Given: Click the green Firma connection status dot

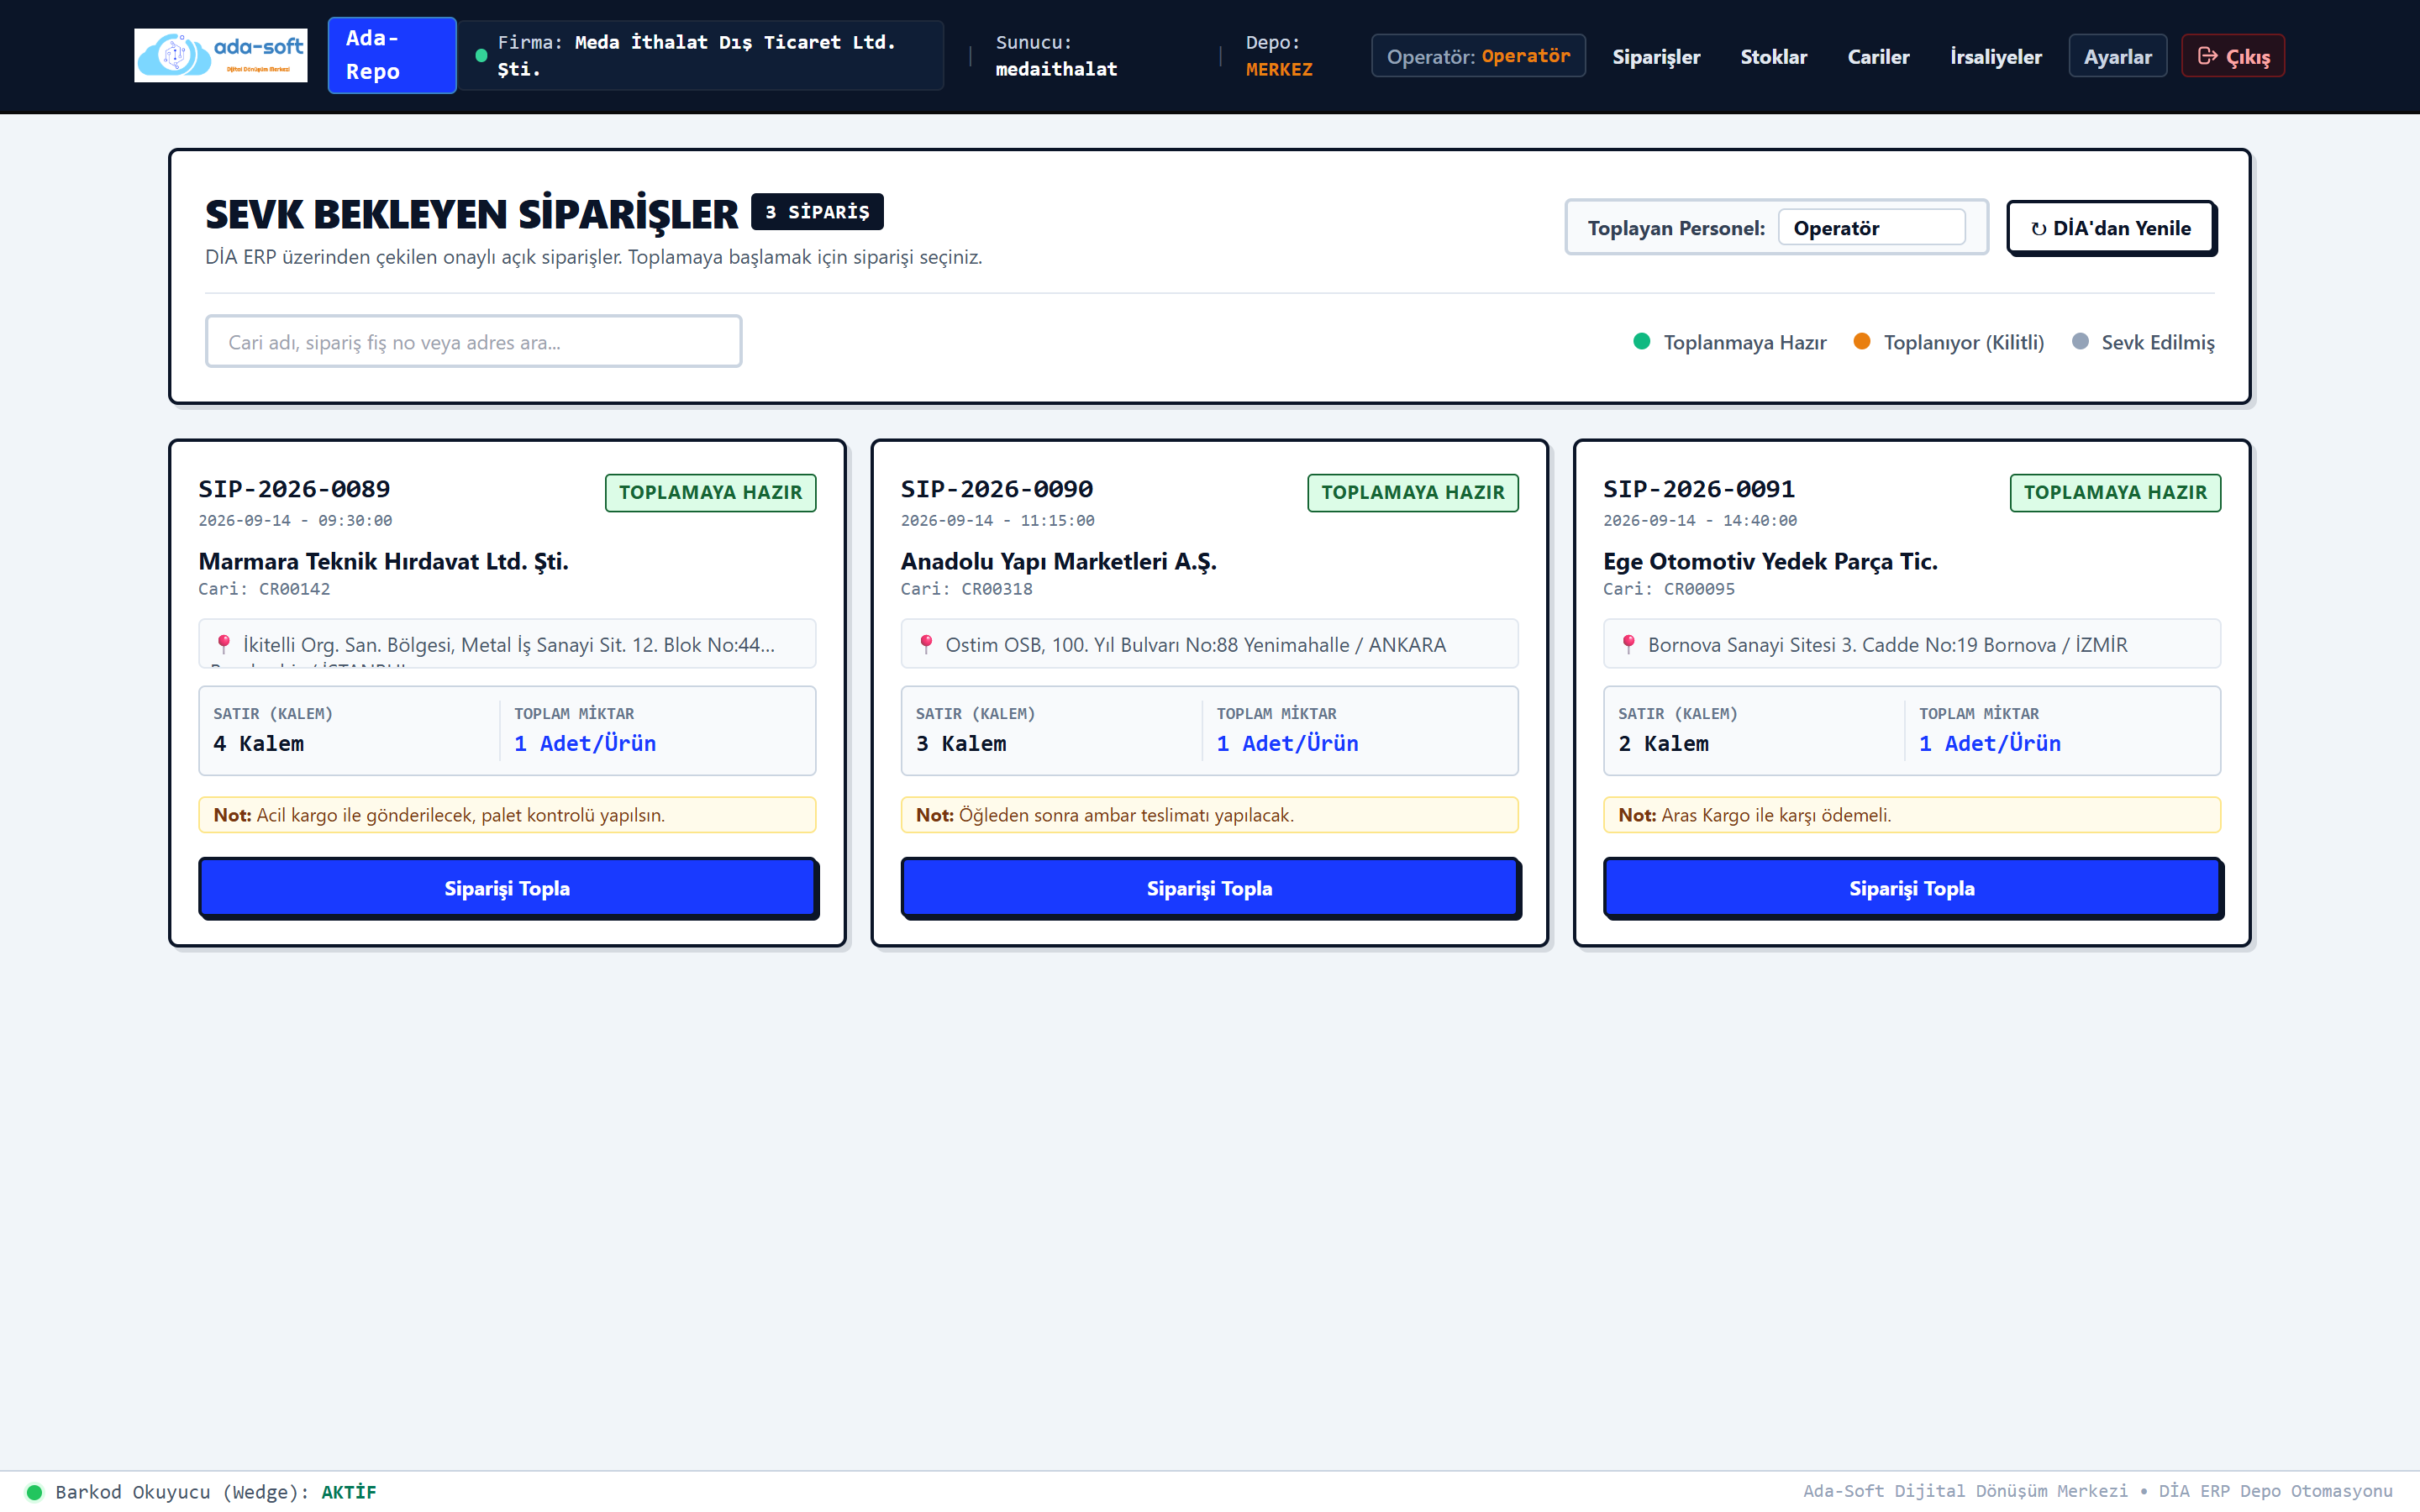Looking at the screenshot, I should [481, 56].
